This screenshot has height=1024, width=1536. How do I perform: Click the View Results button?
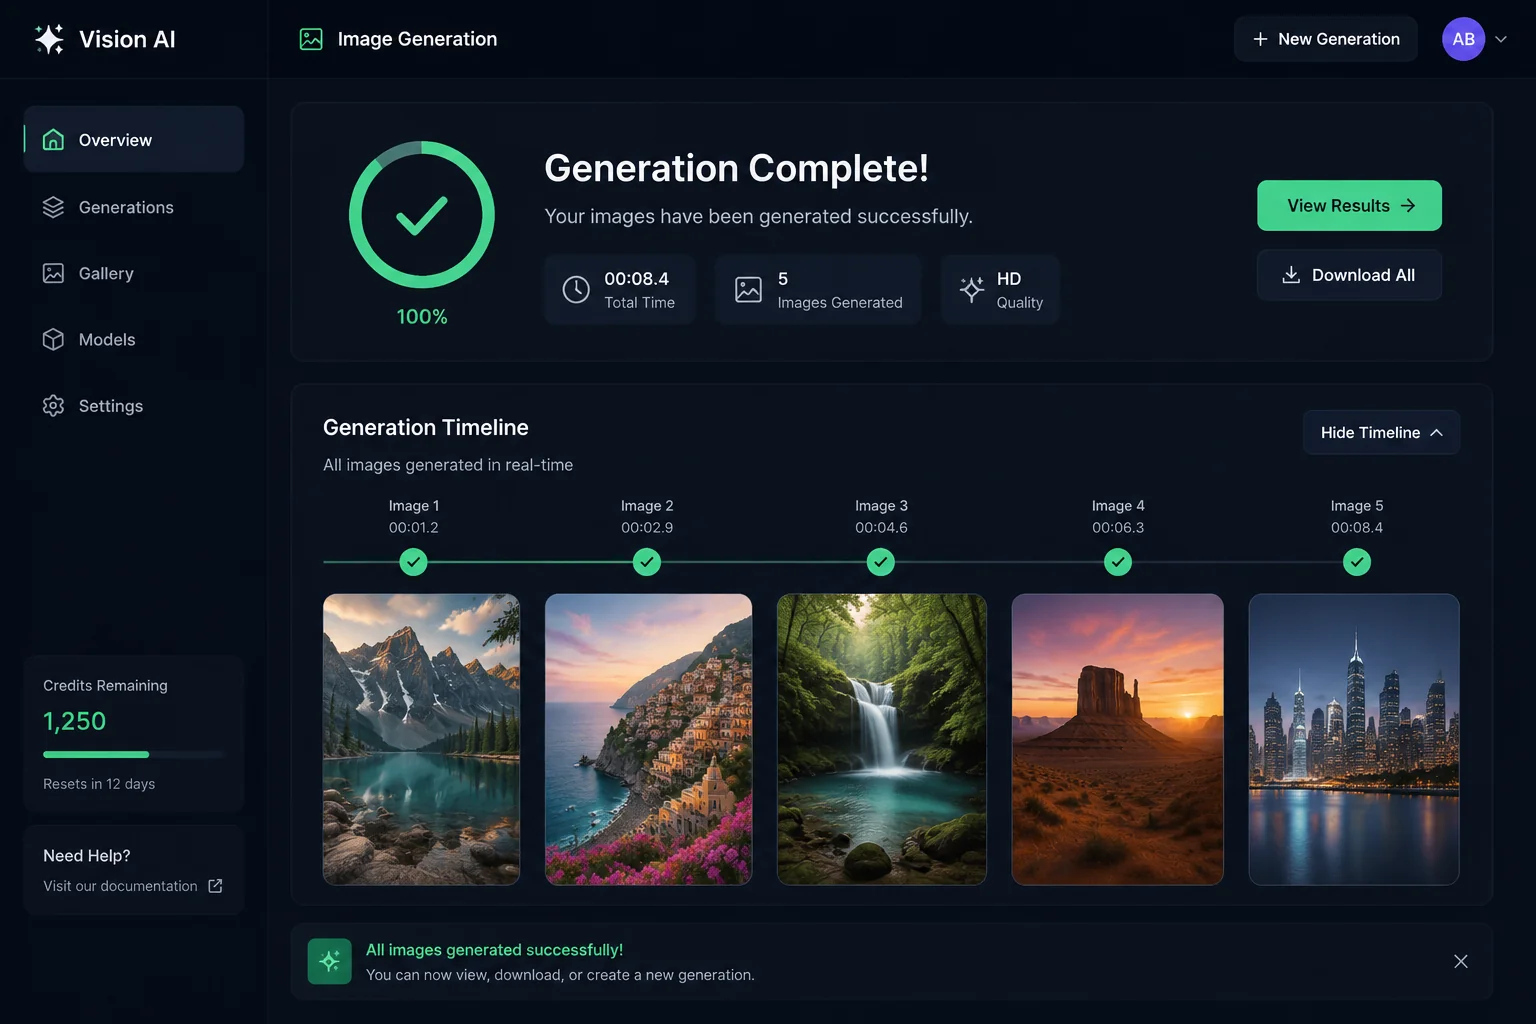pyautogui.click(x=1349, y=205)
